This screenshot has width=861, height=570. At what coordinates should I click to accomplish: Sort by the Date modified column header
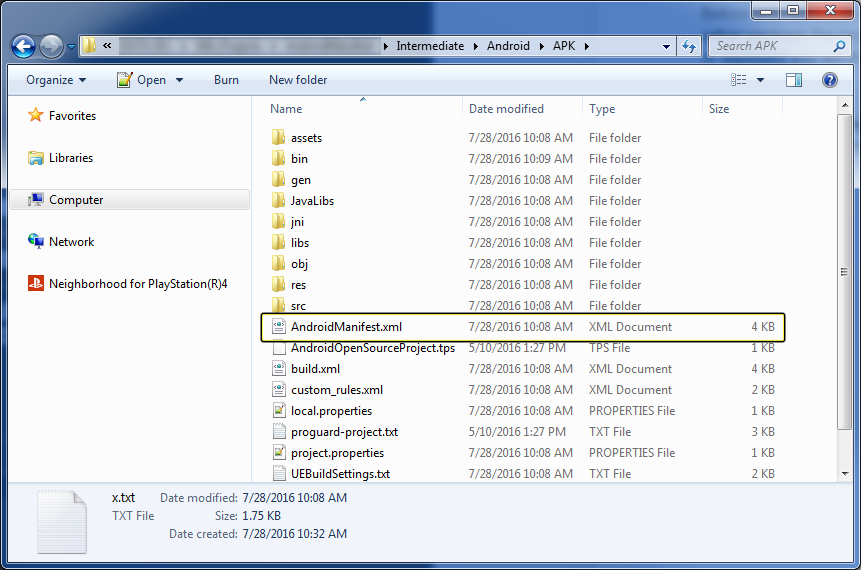click(506, 109)
